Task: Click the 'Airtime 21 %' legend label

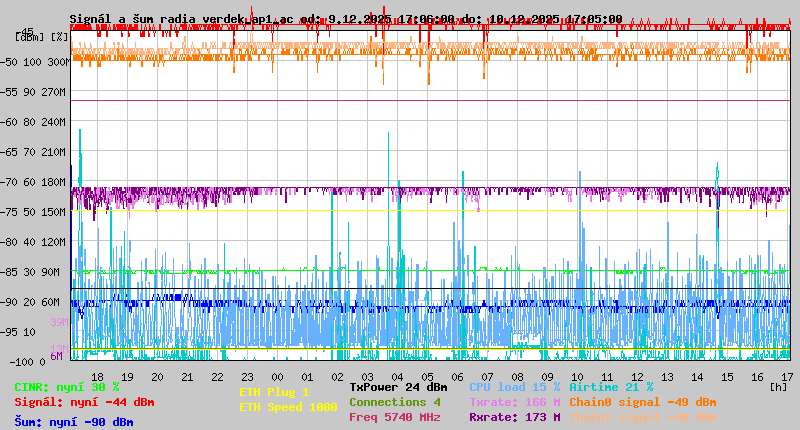Action: click(x=611, y=387)
